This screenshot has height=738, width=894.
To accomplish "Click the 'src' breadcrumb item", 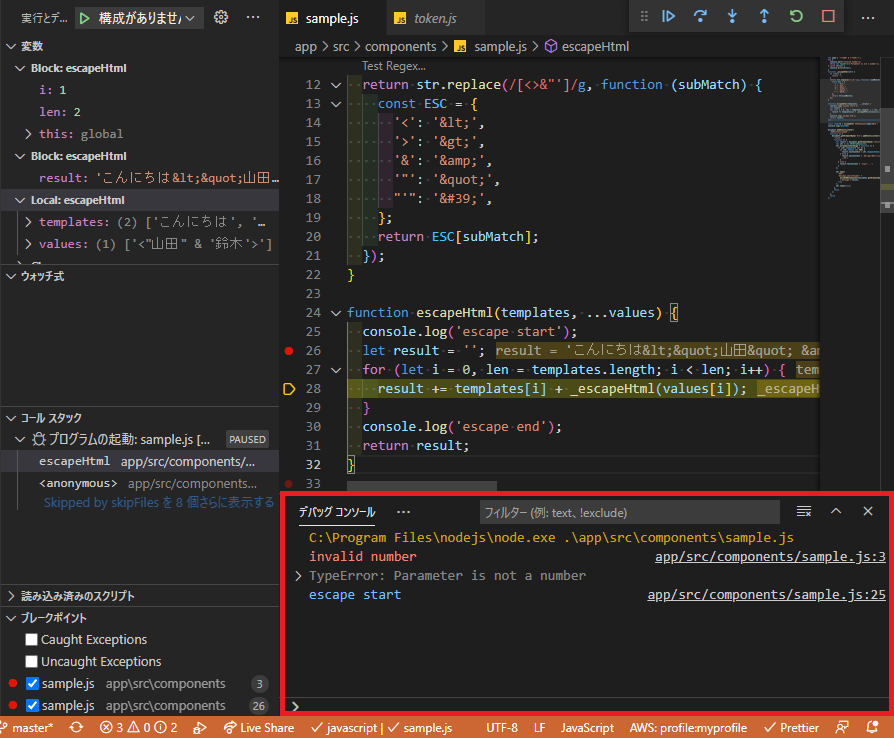I will (341, 47).
